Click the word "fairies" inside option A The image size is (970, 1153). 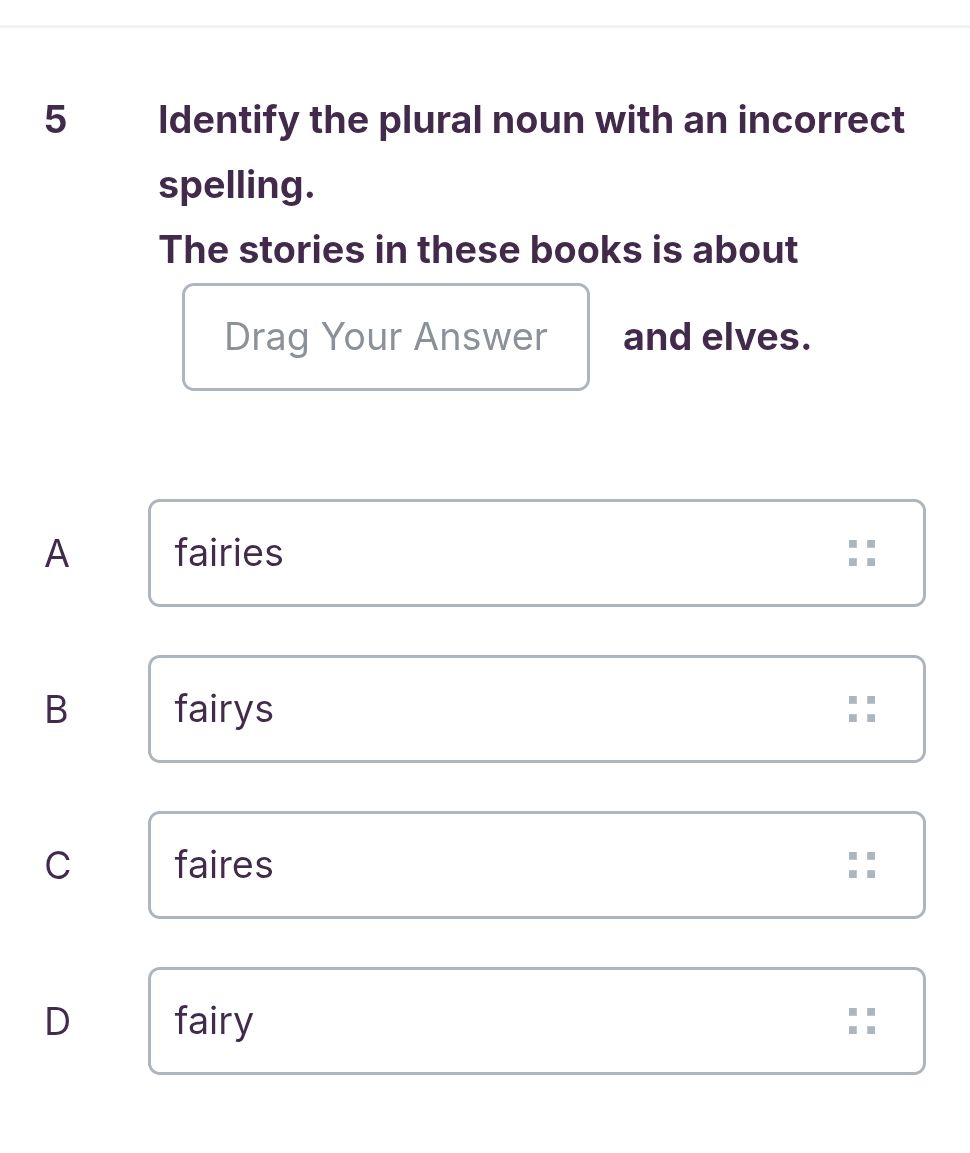[x=228, y=553]
